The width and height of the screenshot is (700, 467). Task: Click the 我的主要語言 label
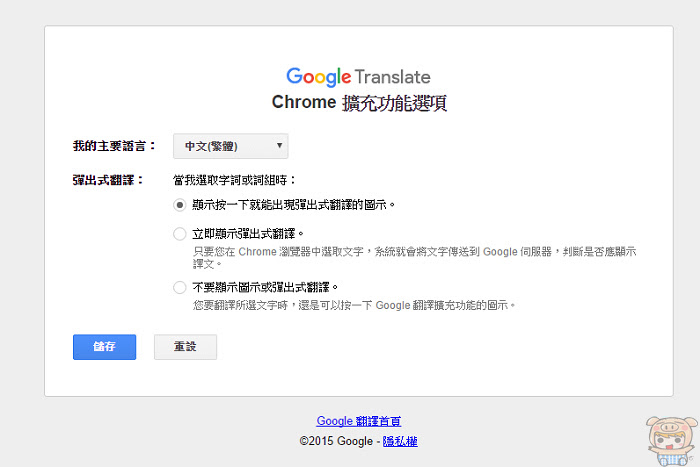pos(114,146)
